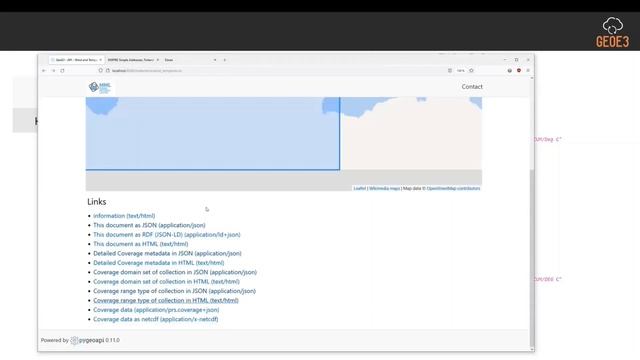This screenshot has height=360, width=640.
Task: Open a new tab with the plus button
Action: point(224,60)
